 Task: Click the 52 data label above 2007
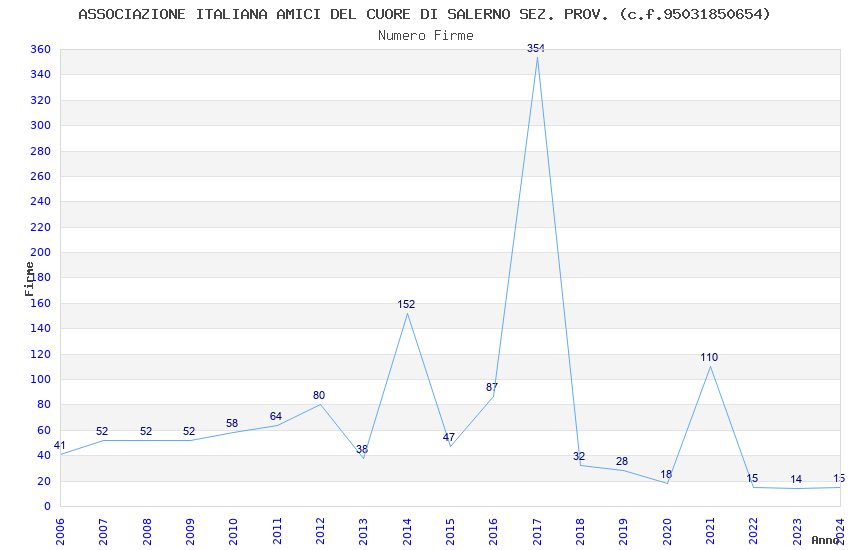[102, 432]
